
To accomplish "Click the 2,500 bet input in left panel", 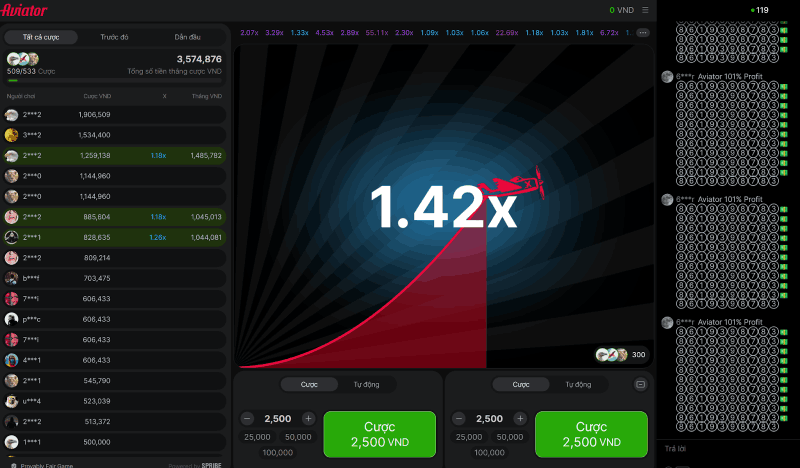I will (278, 418).
